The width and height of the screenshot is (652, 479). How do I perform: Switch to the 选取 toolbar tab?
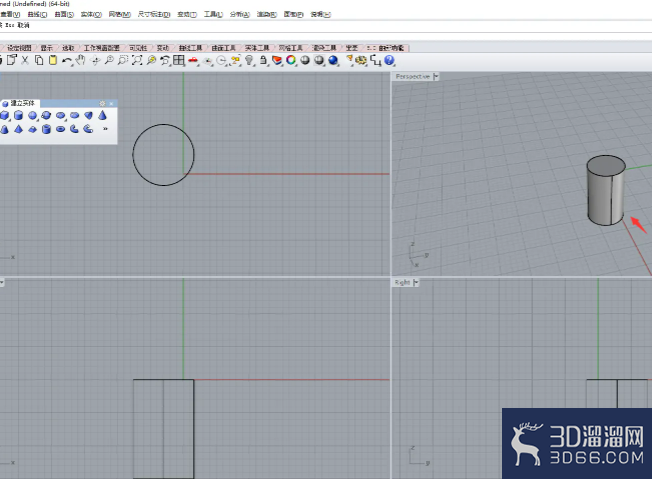68,48
